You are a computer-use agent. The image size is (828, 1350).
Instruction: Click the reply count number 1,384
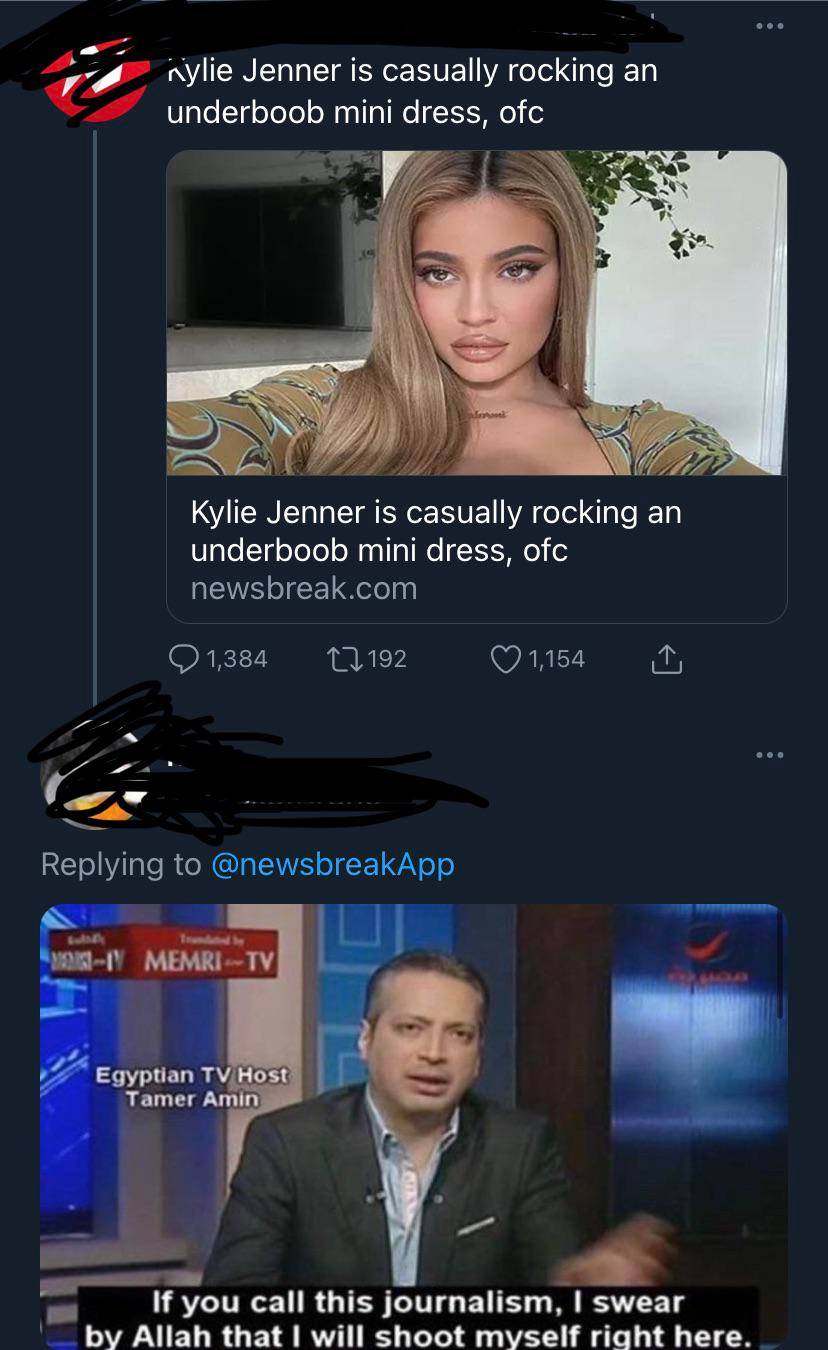coord(236,658)
